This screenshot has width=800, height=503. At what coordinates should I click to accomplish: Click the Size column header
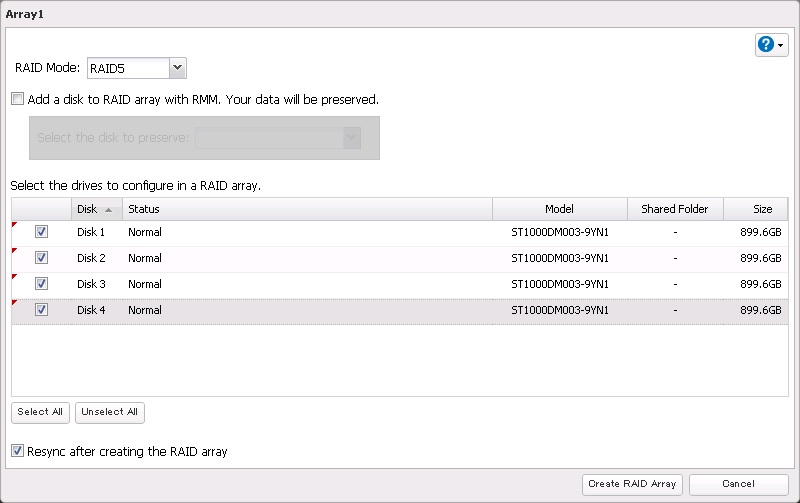pos(762,210)
